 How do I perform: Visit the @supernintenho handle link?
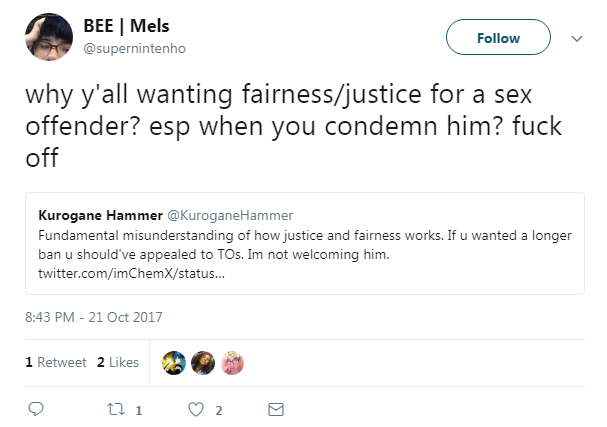(134, 48)
